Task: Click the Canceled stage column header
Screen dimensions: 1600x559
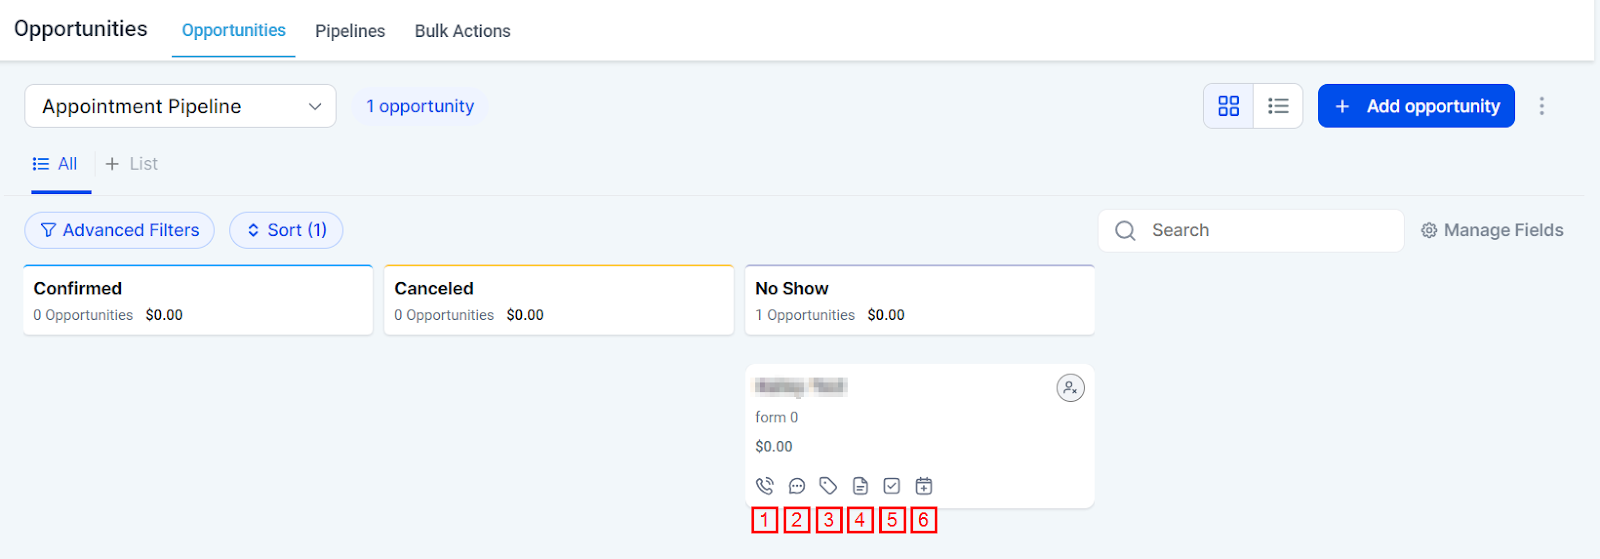Action: [559, 300]
